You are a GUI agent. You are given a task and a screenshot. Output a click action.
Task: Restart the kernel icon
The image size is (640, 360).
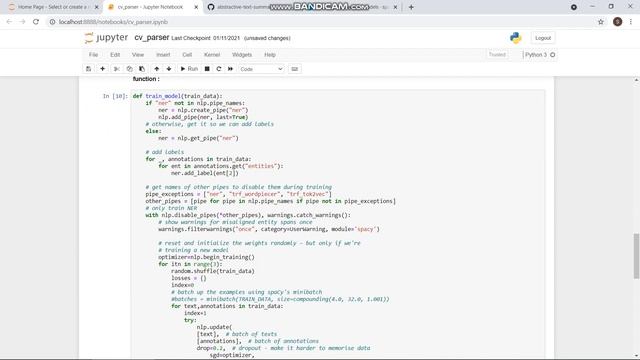[x=219, y=69]
